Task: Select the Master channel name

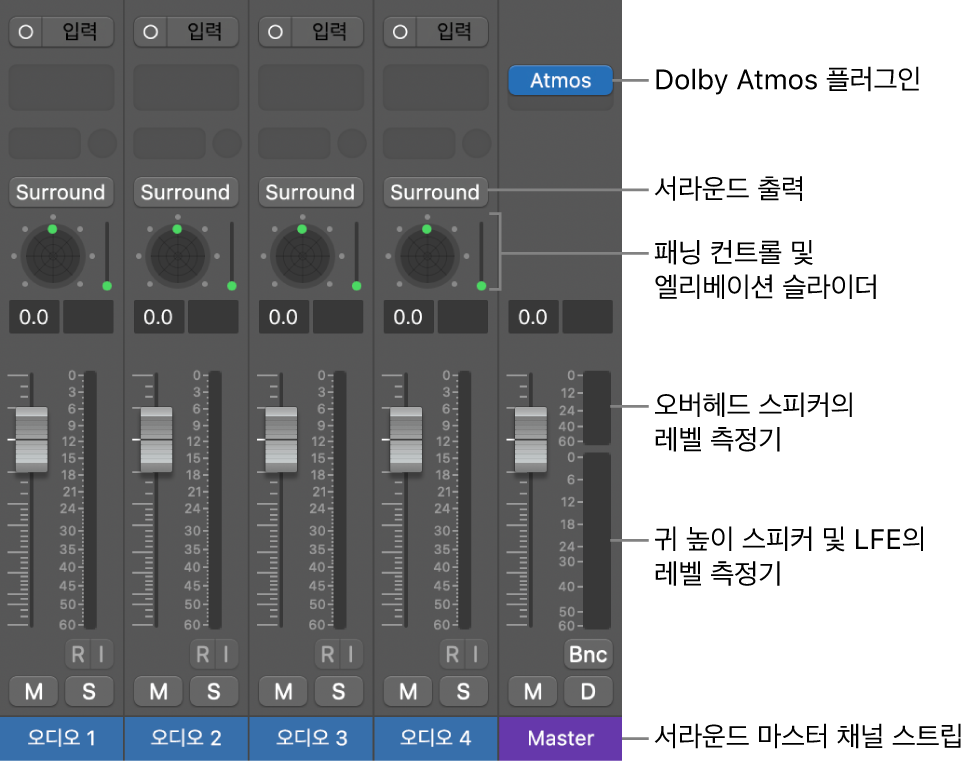Action: (560, 738)
